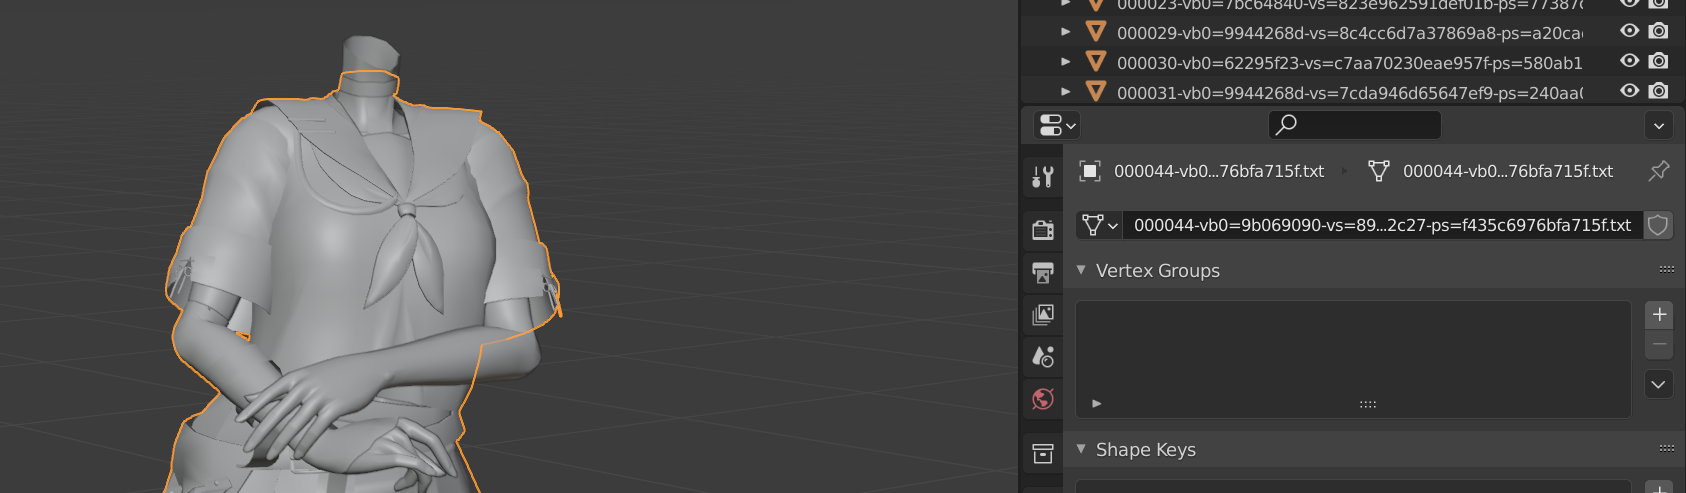Edit the mesh data name field
The image size is (1686, 493).
tap(1383, 225)
